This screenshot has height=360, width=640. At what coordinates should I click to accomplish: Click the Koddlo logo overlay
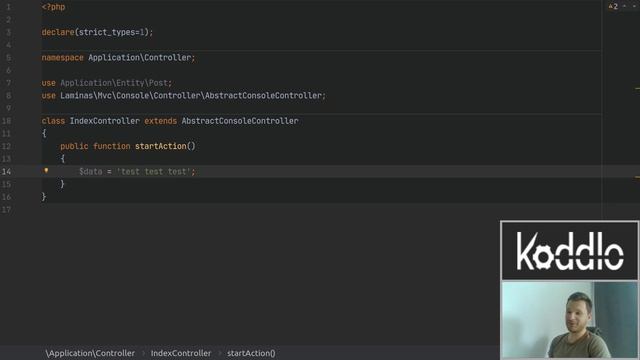point(569,251)
